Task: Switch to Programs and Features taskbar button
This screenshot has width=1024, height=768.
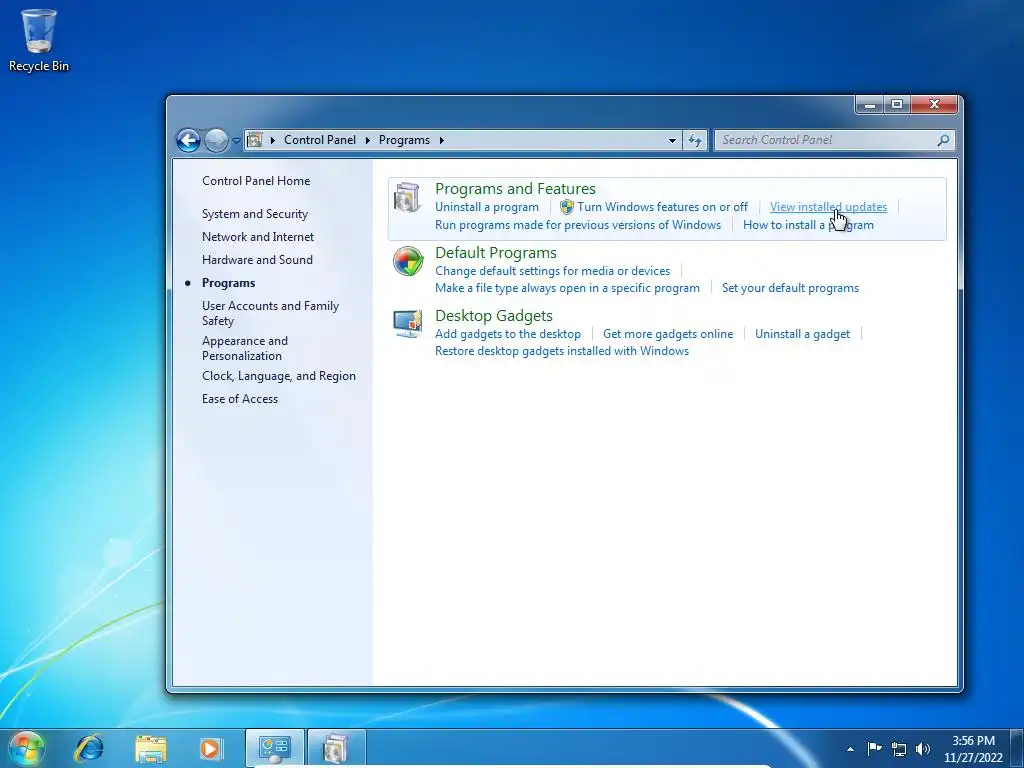Action: coord(336,748)
